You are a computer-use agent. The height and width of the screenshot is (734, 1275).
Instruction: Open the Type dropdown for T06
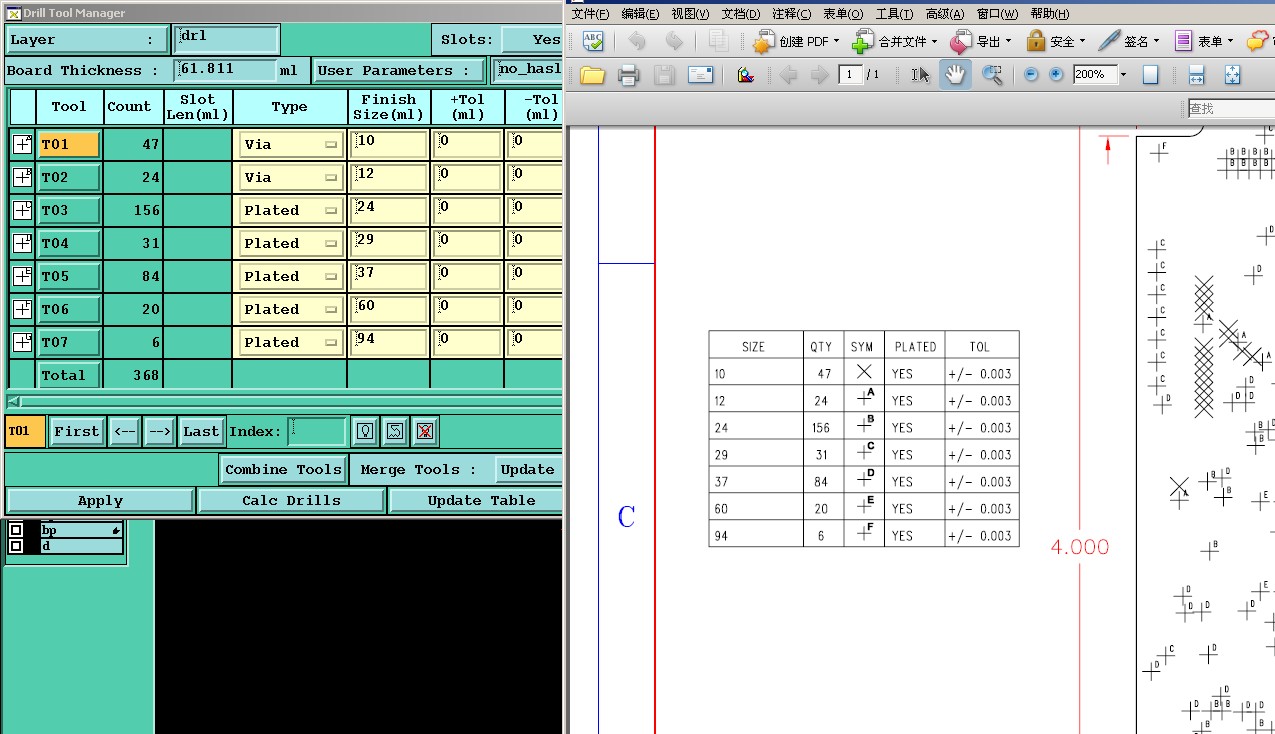[290, 309]
